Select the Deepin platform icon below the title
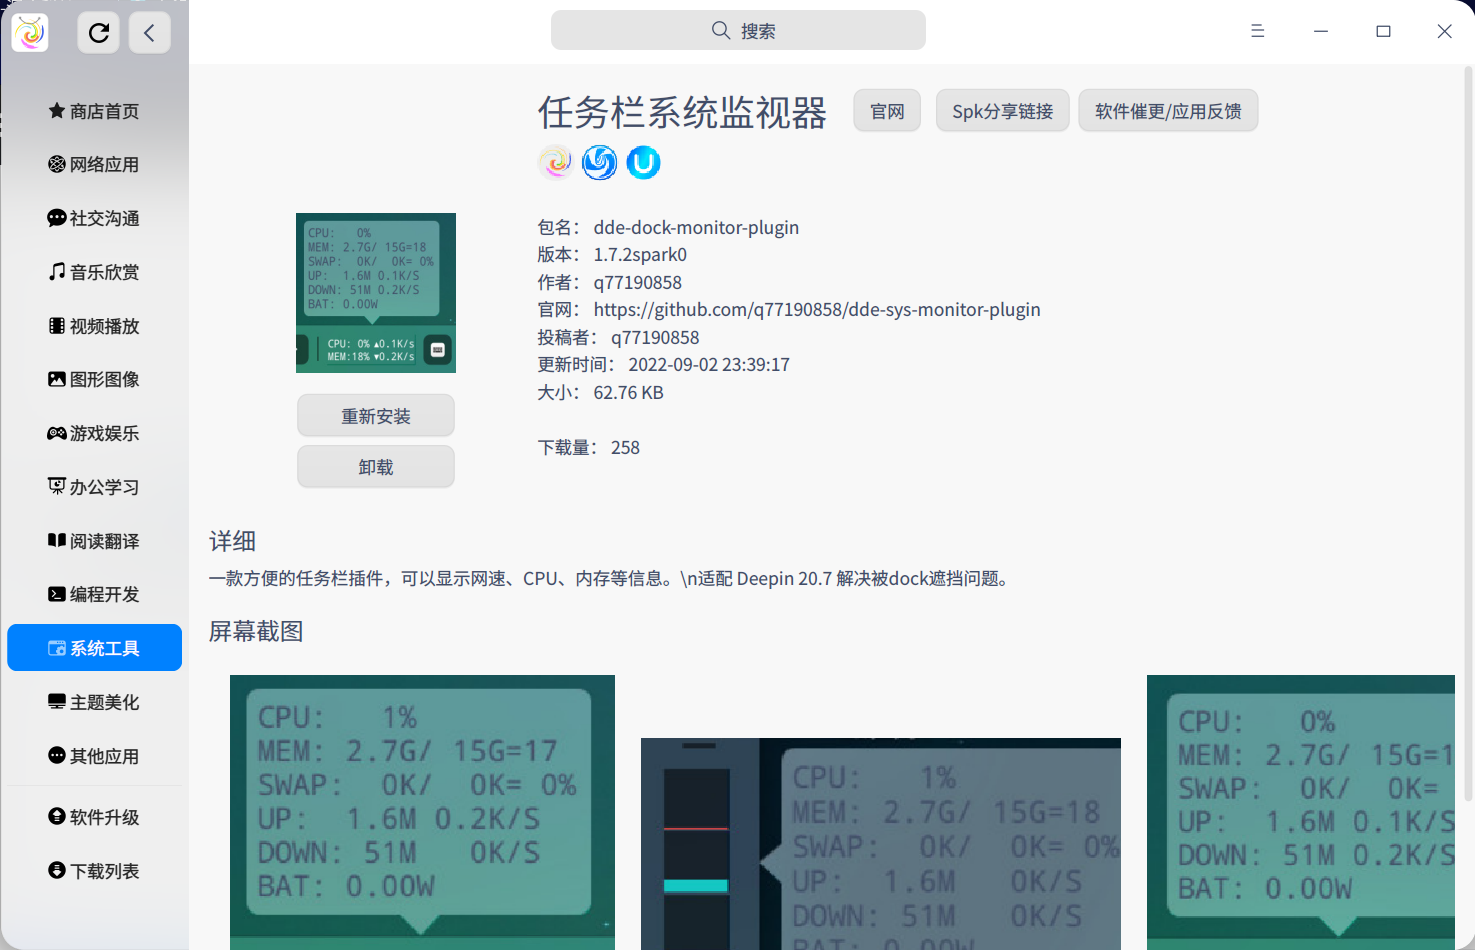The image size is (1475, 950). click(x=599, y=162)
